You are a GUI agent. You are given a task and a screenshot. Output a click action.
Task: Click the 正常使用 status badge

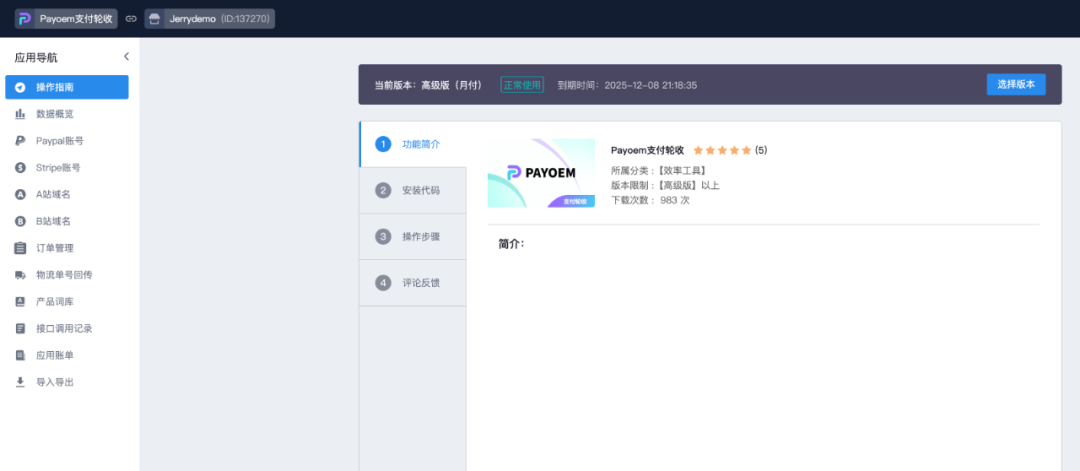522,85
